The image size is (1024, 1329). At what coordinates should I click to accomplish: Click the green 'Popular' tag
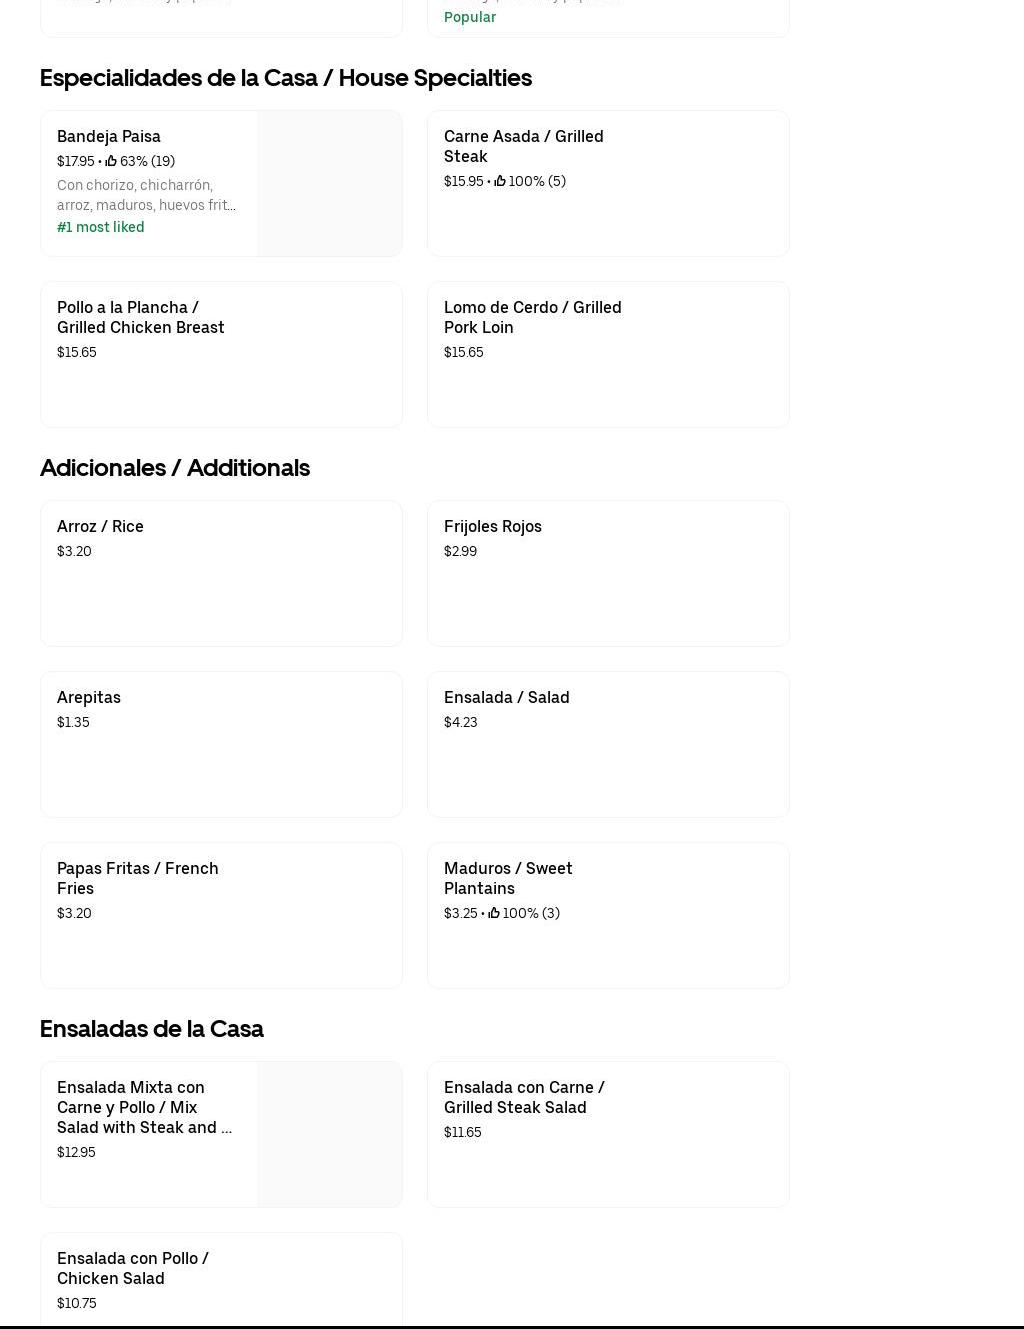(470, 17)
